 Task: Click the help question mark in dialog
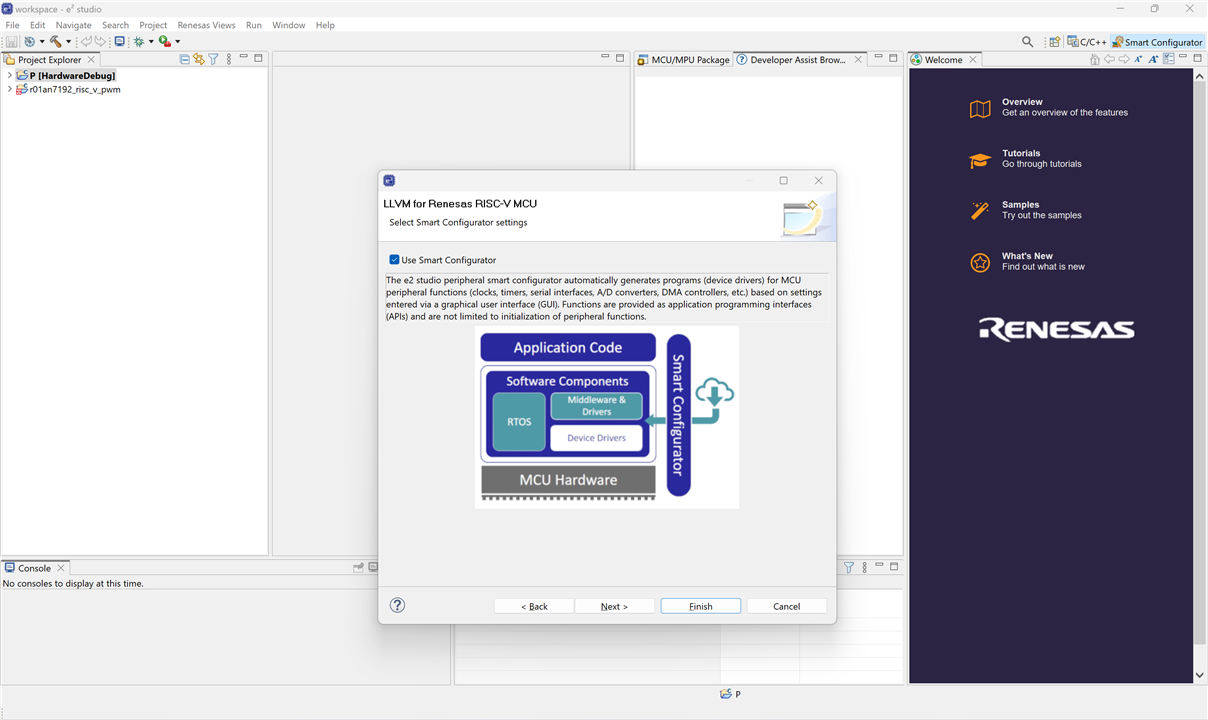397,605
